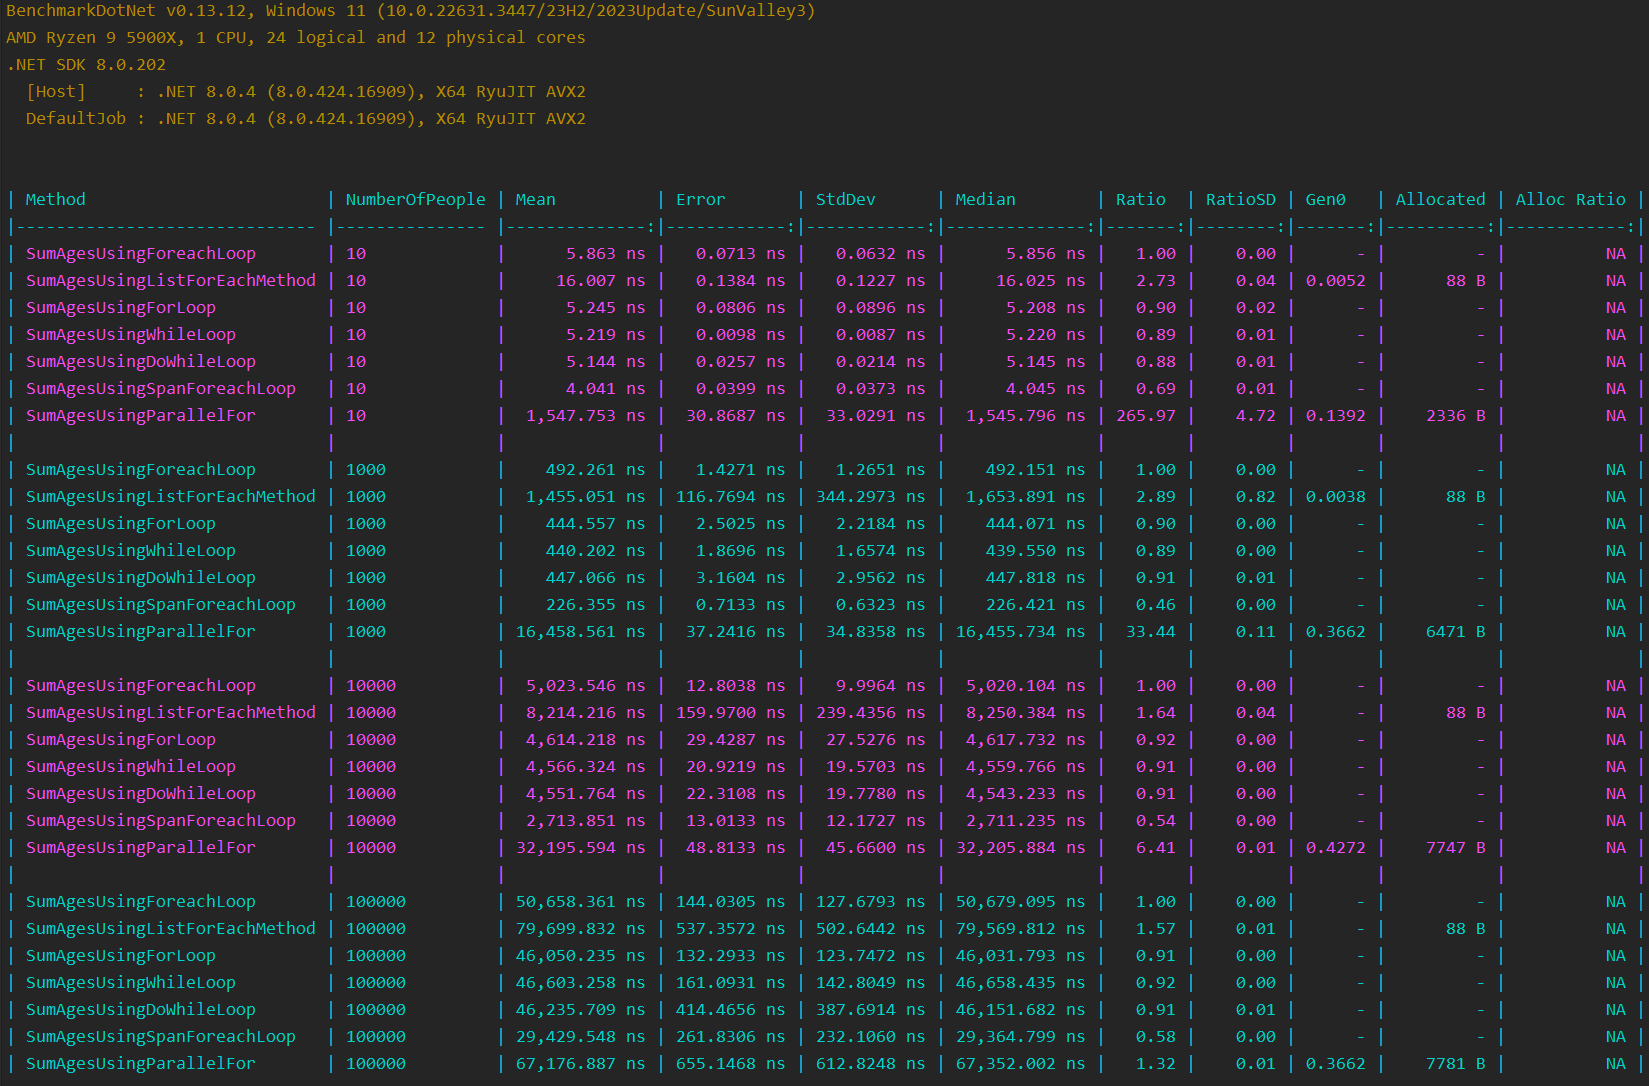Image resolution: width=1649 pixels, height=1086 pixels.
Task: Click the Gen0 column header
Action: (1325, 200)
